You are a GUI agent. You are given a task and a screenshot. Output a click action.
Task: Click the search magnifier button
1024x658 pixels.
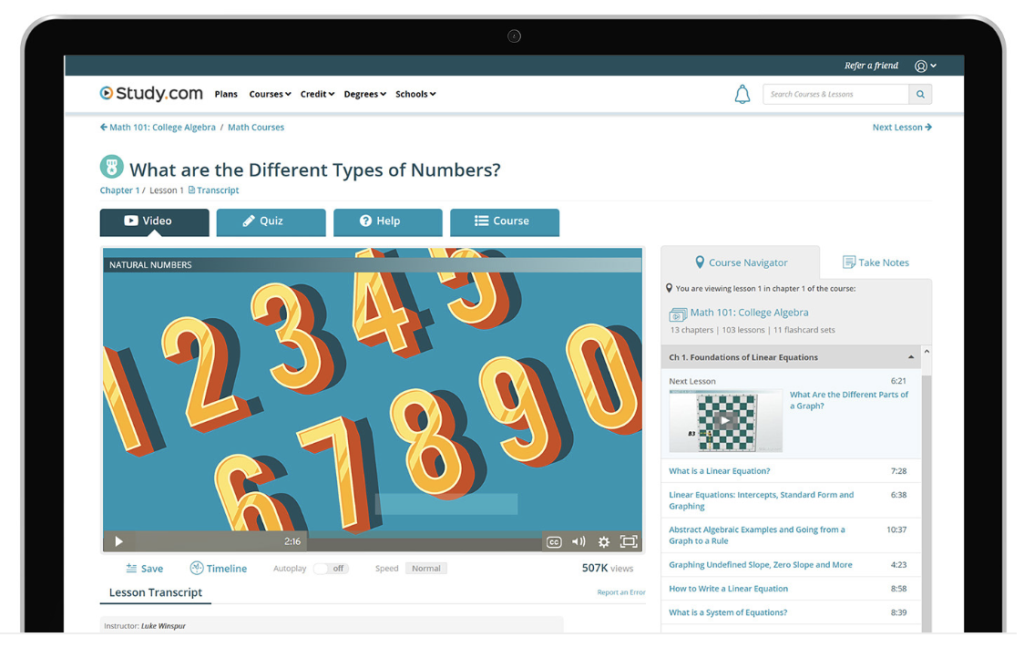(920, 94)
